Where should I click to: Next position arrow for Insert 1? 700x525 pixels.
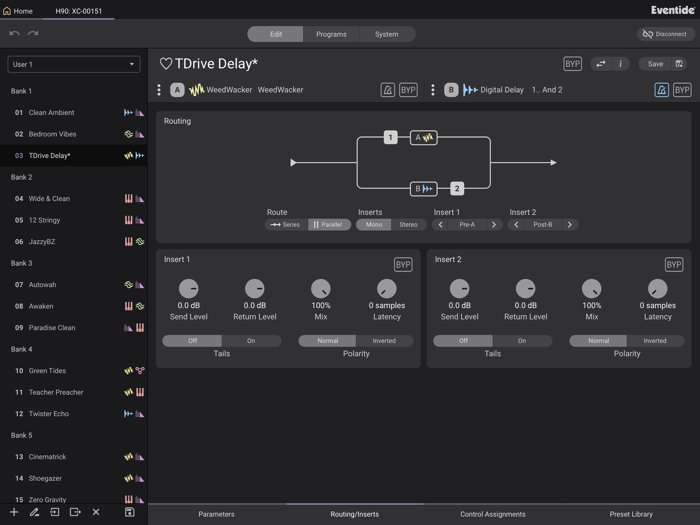point(494,225)
